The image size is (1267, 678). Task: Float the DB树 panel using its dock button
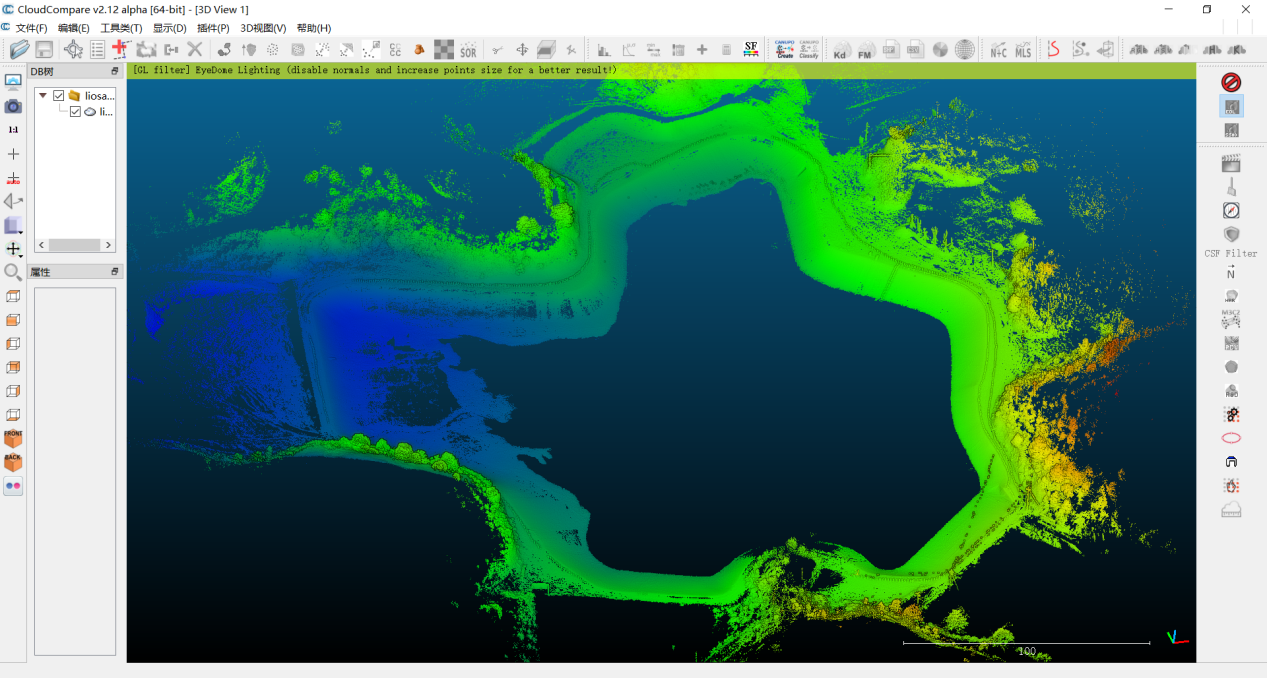(x=114, y=71)
